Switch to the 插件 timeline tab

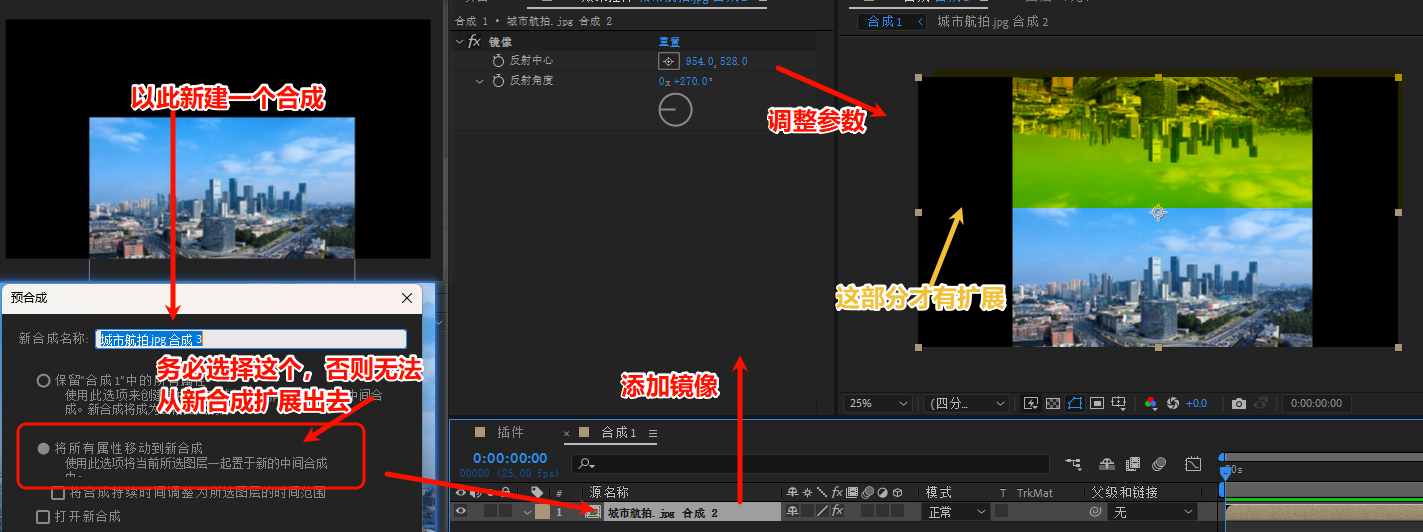tap(510, 432)
